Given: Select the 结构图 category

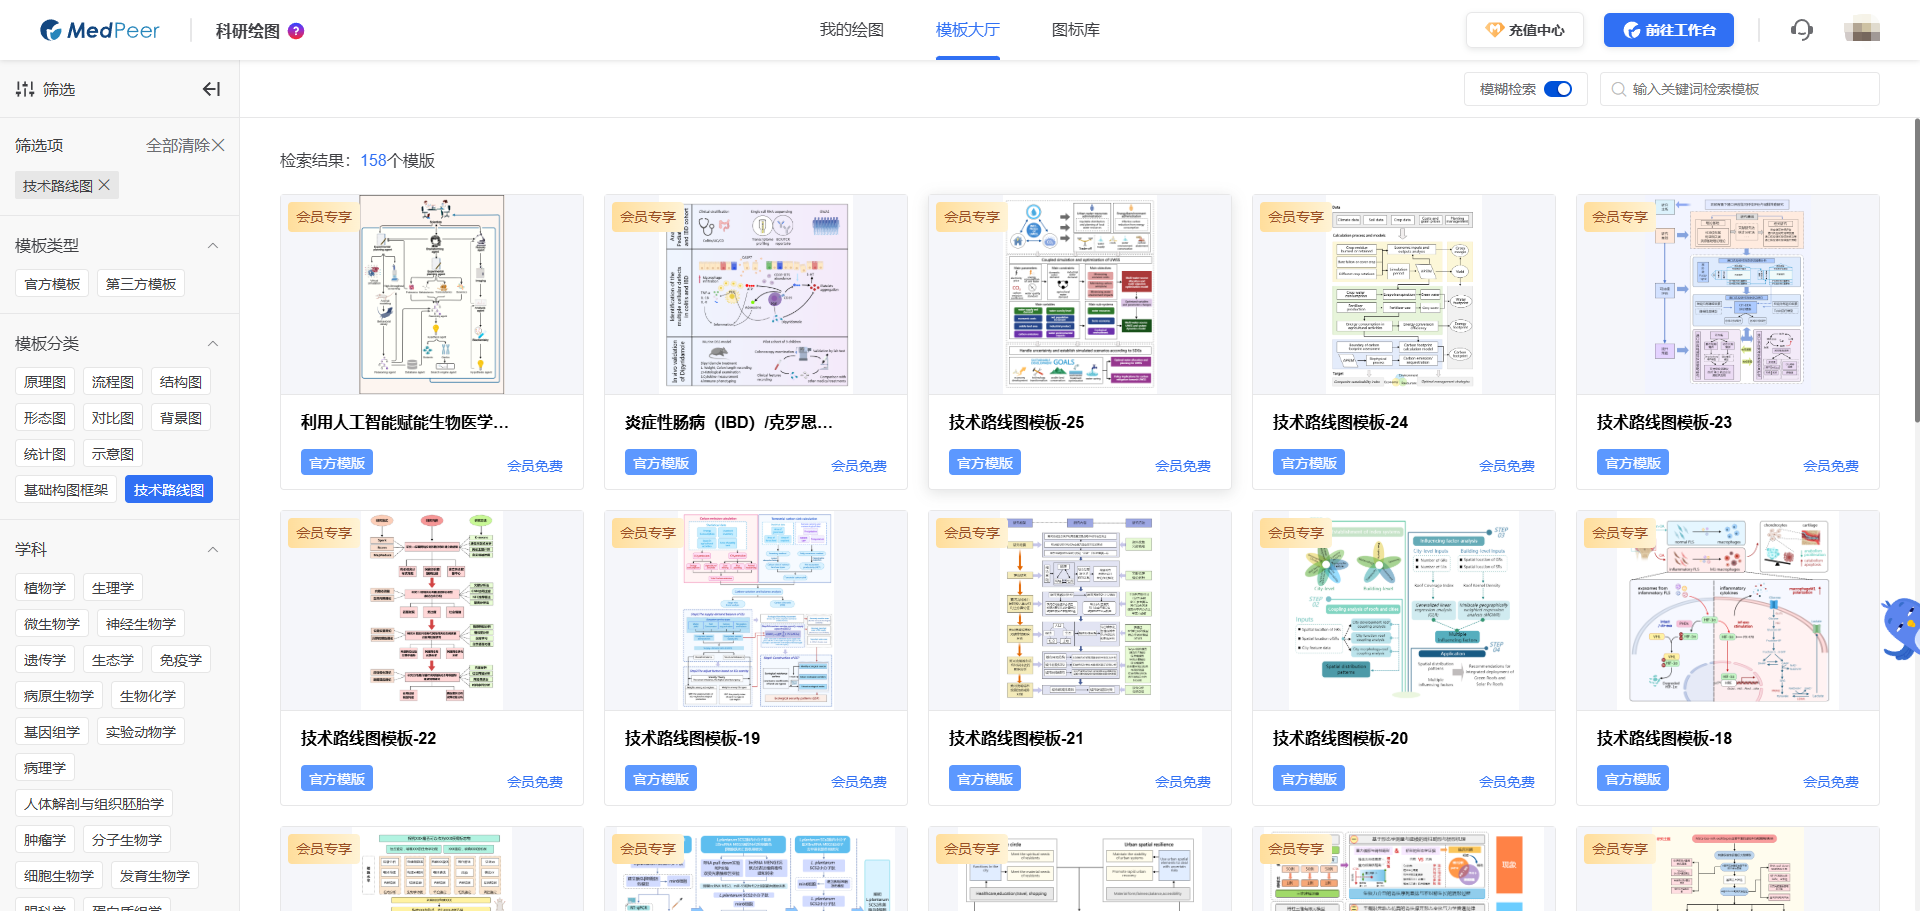Looking at the screenshot, I should [181, 382].
